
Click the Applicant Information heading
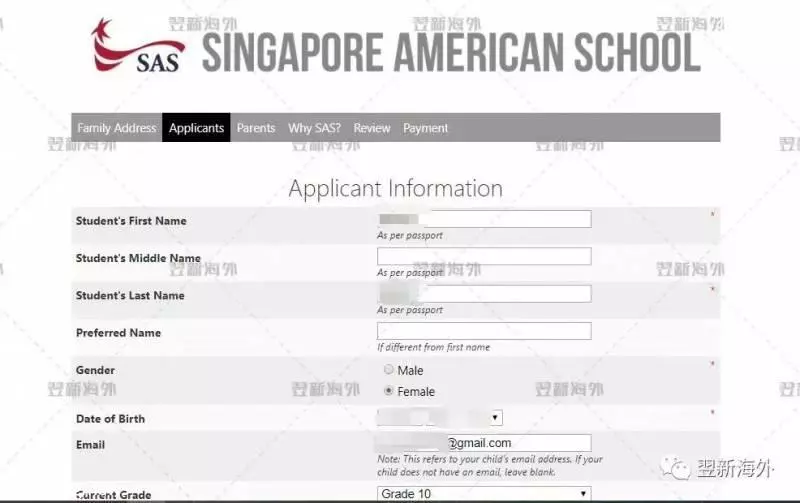point(395,189)
